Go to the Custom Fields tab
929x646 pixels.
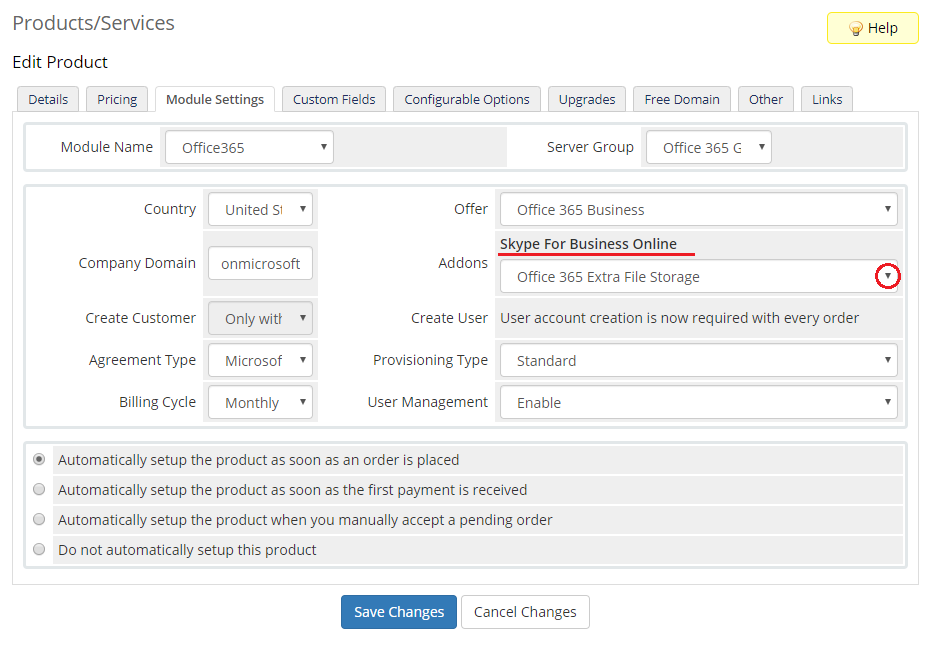pyautogui.click(x=334, y=99)
